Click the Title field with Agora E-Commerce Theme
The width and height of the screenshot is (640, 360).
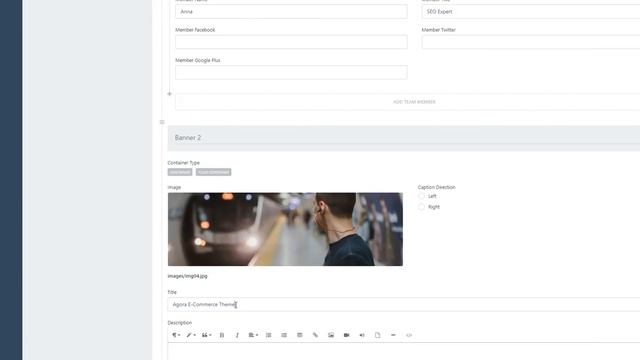tap(404, 304)
